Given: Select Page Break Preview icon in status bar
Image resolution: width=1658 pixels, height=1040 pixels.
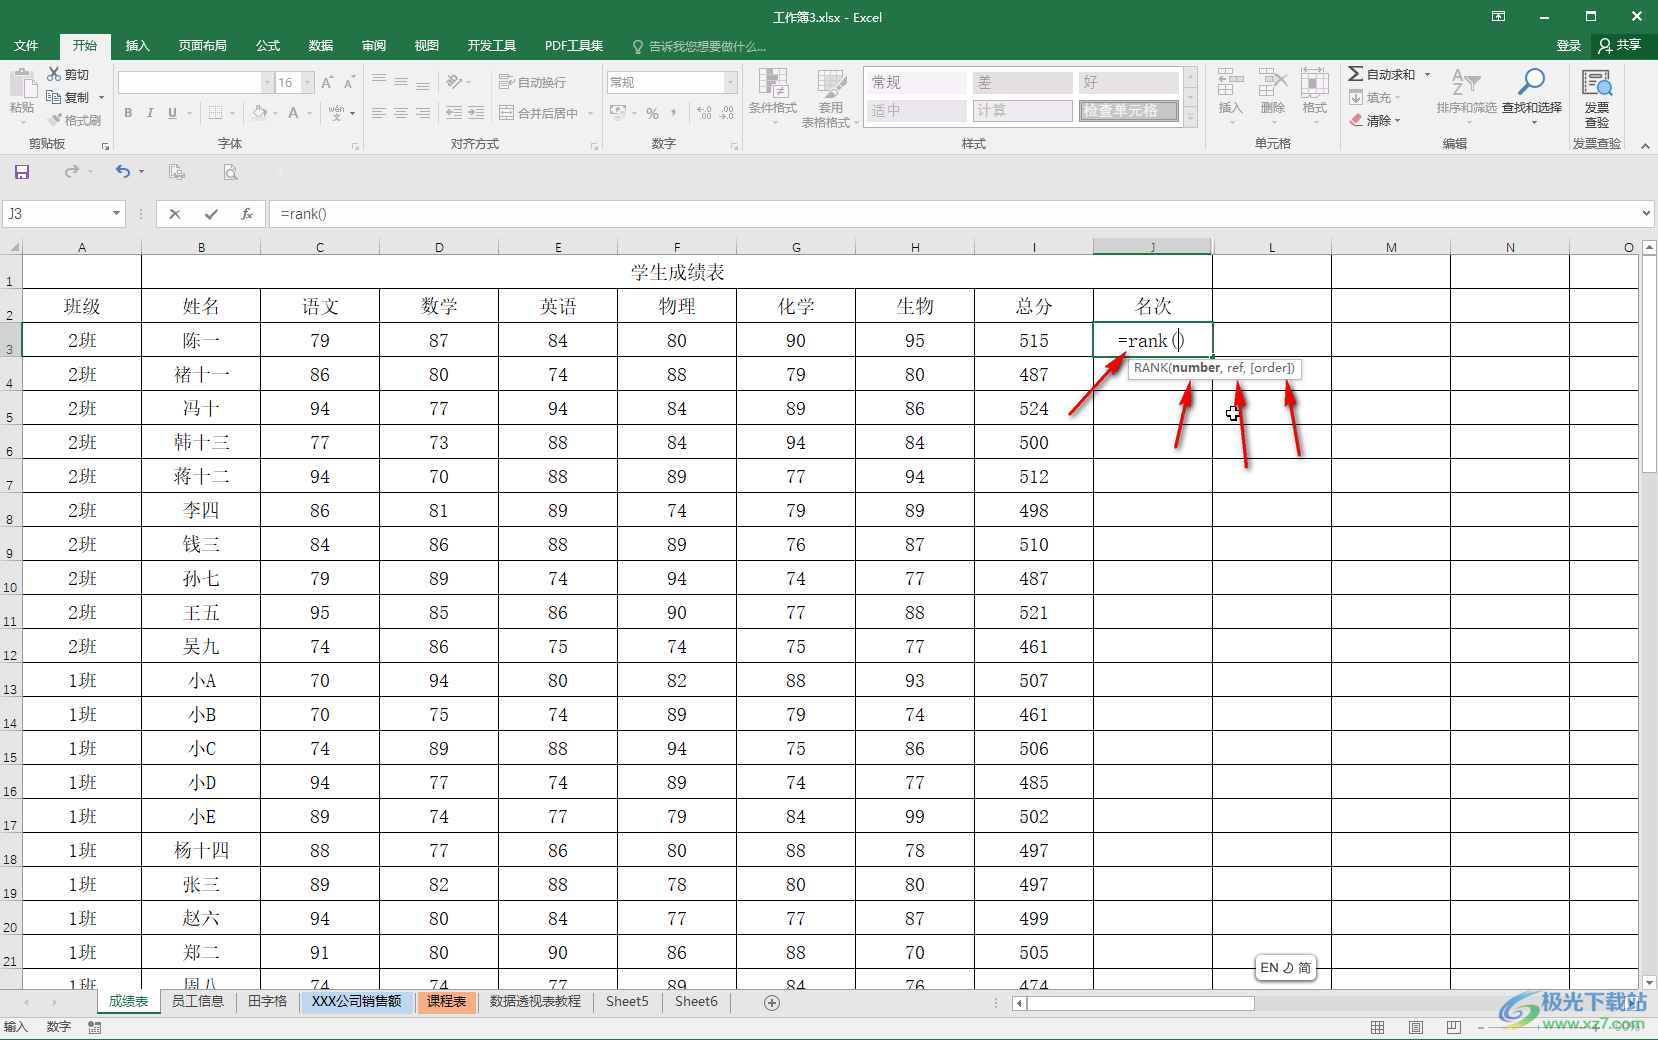Looking at the screenshot, I should point(1454,1027).
